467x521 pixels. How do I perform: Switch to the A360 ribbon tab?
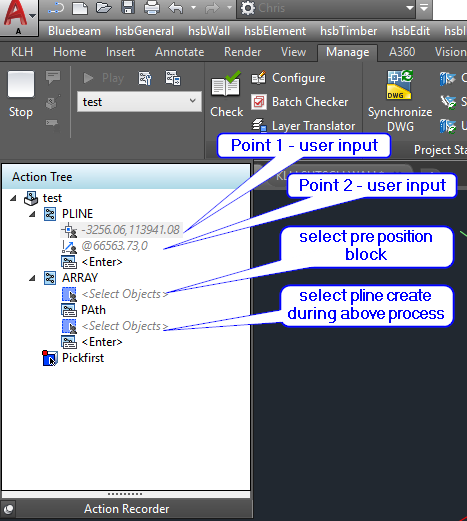(x=402, y=52)
